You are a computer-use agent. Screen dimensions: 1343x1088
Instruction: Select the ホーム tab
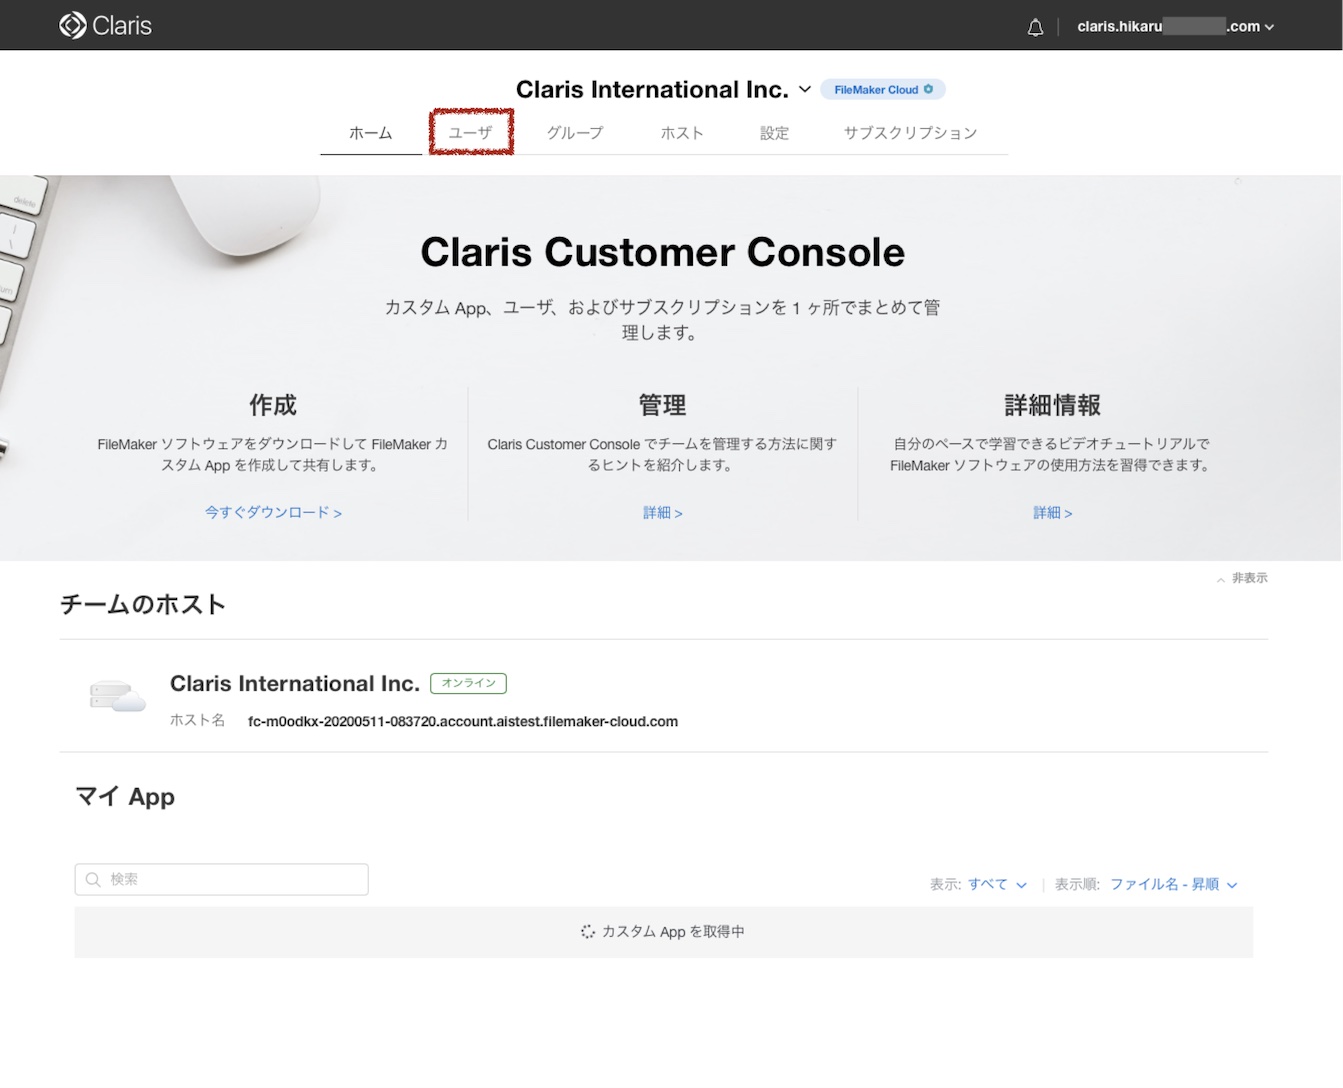[x=370, y=132]
